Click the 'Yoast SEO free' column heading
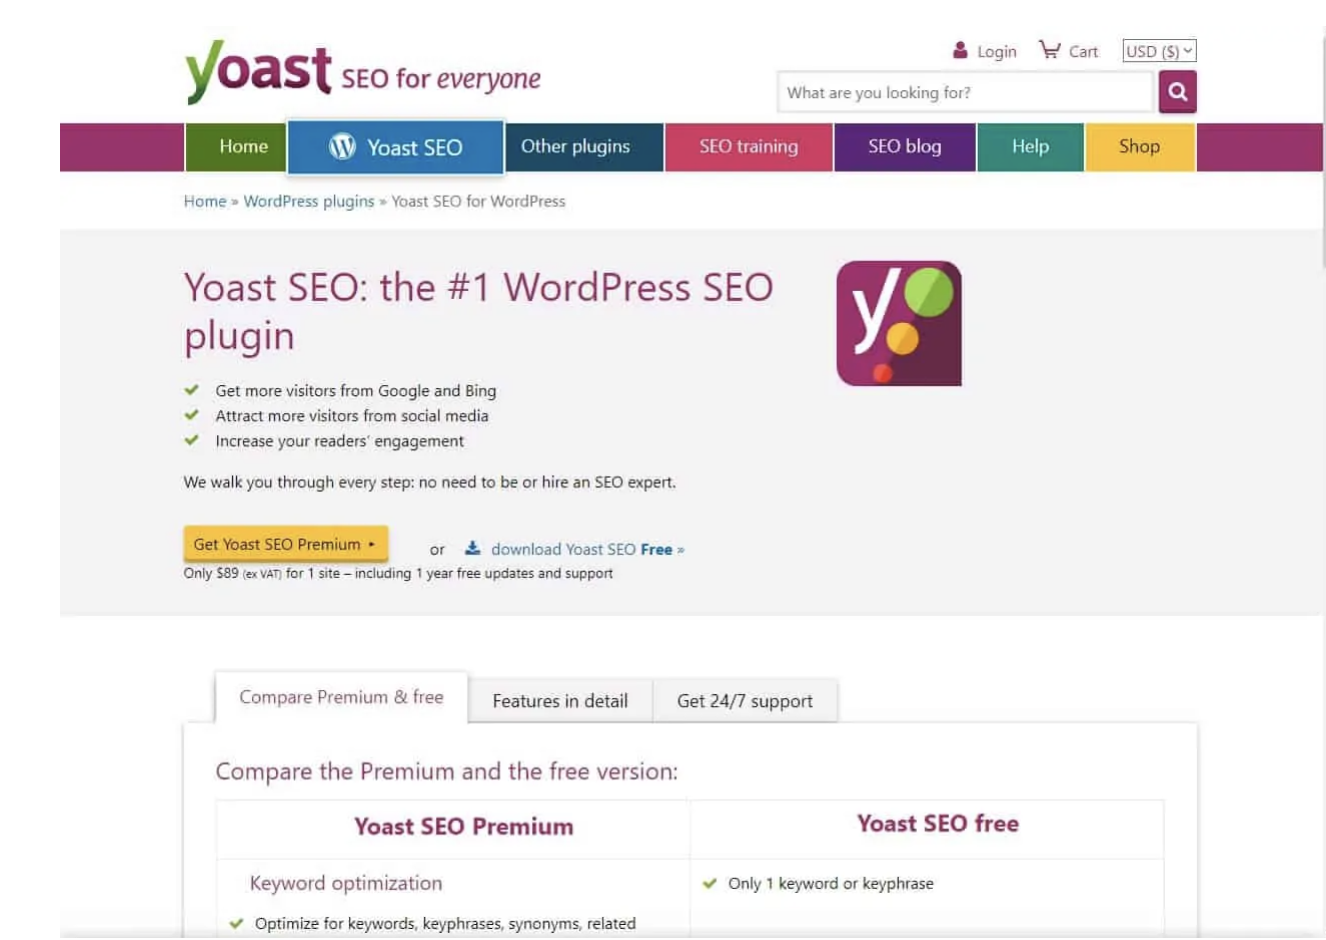 click(938, 823)
